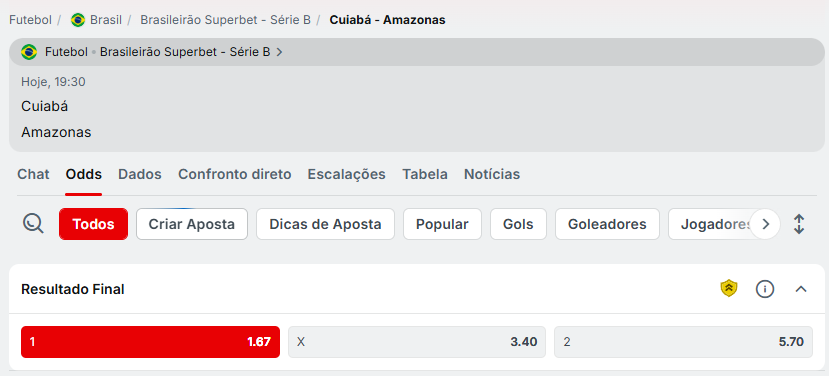This screenshot has width=829, height=376.
Task: Click the yellow shield boost icon
Action: [x=729, y=289]
